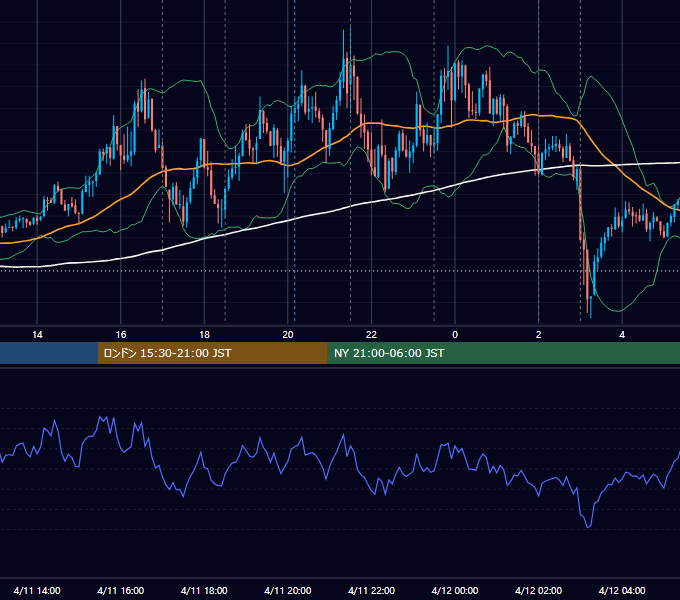Click the 14 hour label on the time axis
Screen dimensions: 680x600
[x=37, y=335]
